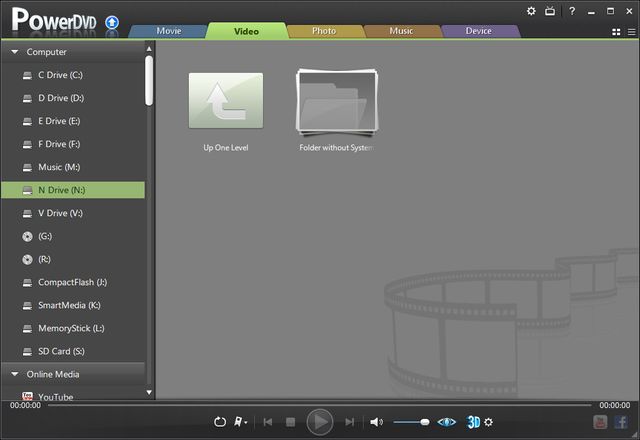Viewport: 640px width, 440px height.
Task: Switch to TV mode icon
Action: 550,11
